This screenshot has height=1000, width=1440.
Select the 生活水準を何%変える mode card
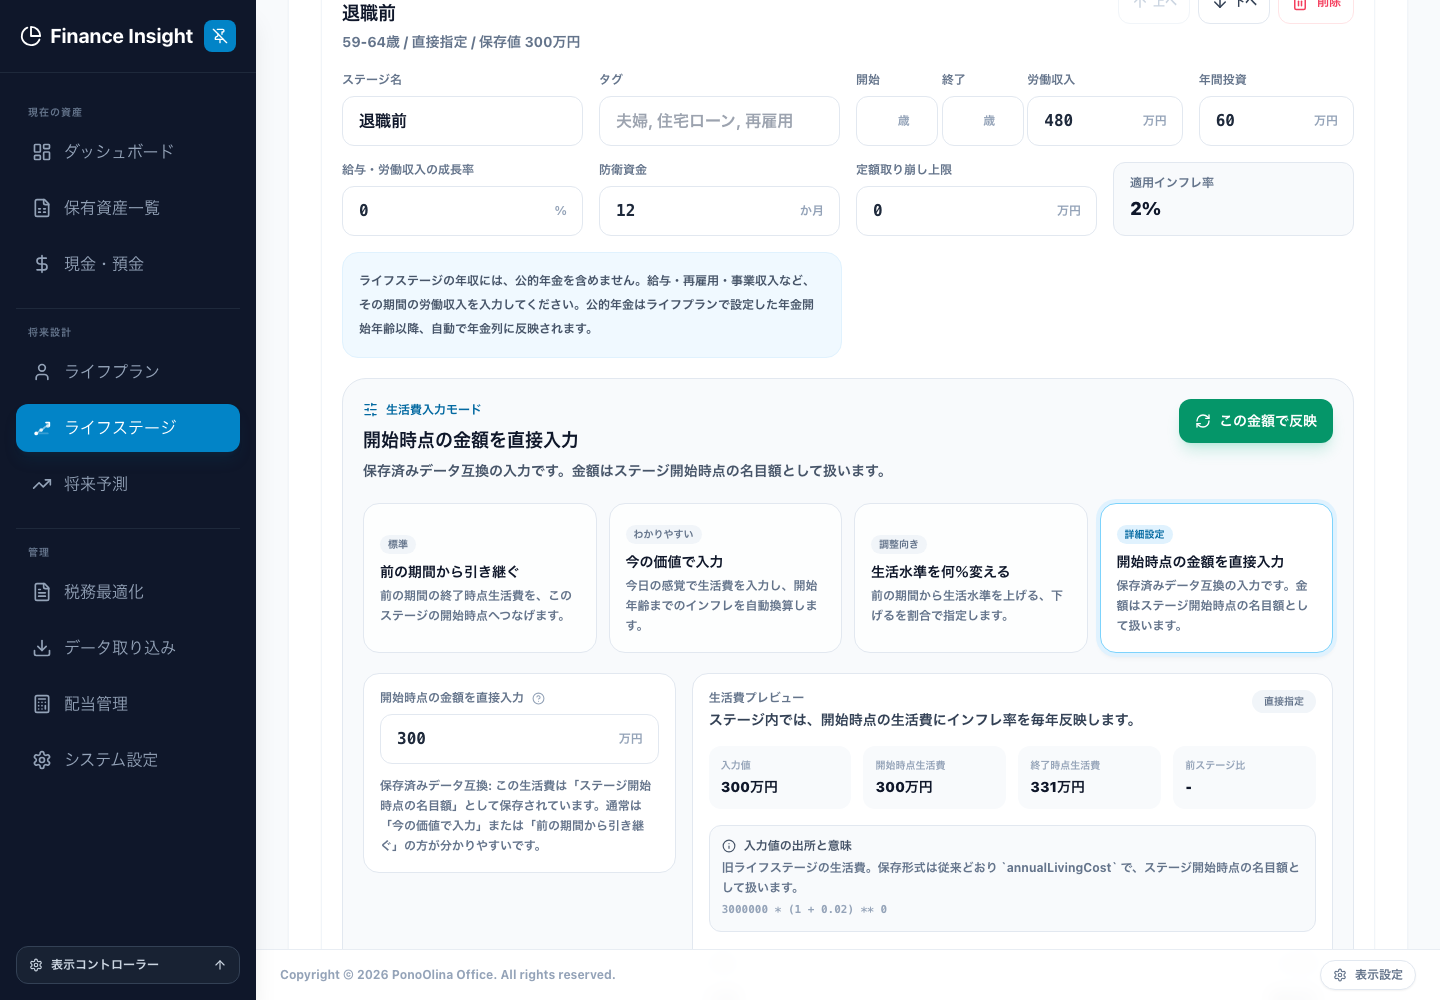click(971, 578)
